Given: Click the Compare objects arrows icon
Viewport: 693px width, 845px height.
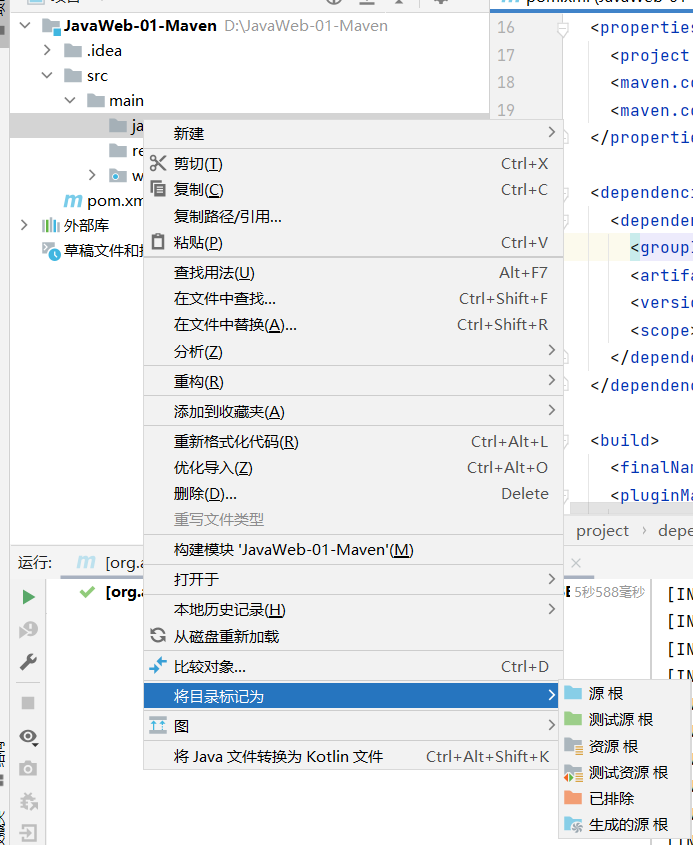Looking at the screenshot, I should coord(158,666).
